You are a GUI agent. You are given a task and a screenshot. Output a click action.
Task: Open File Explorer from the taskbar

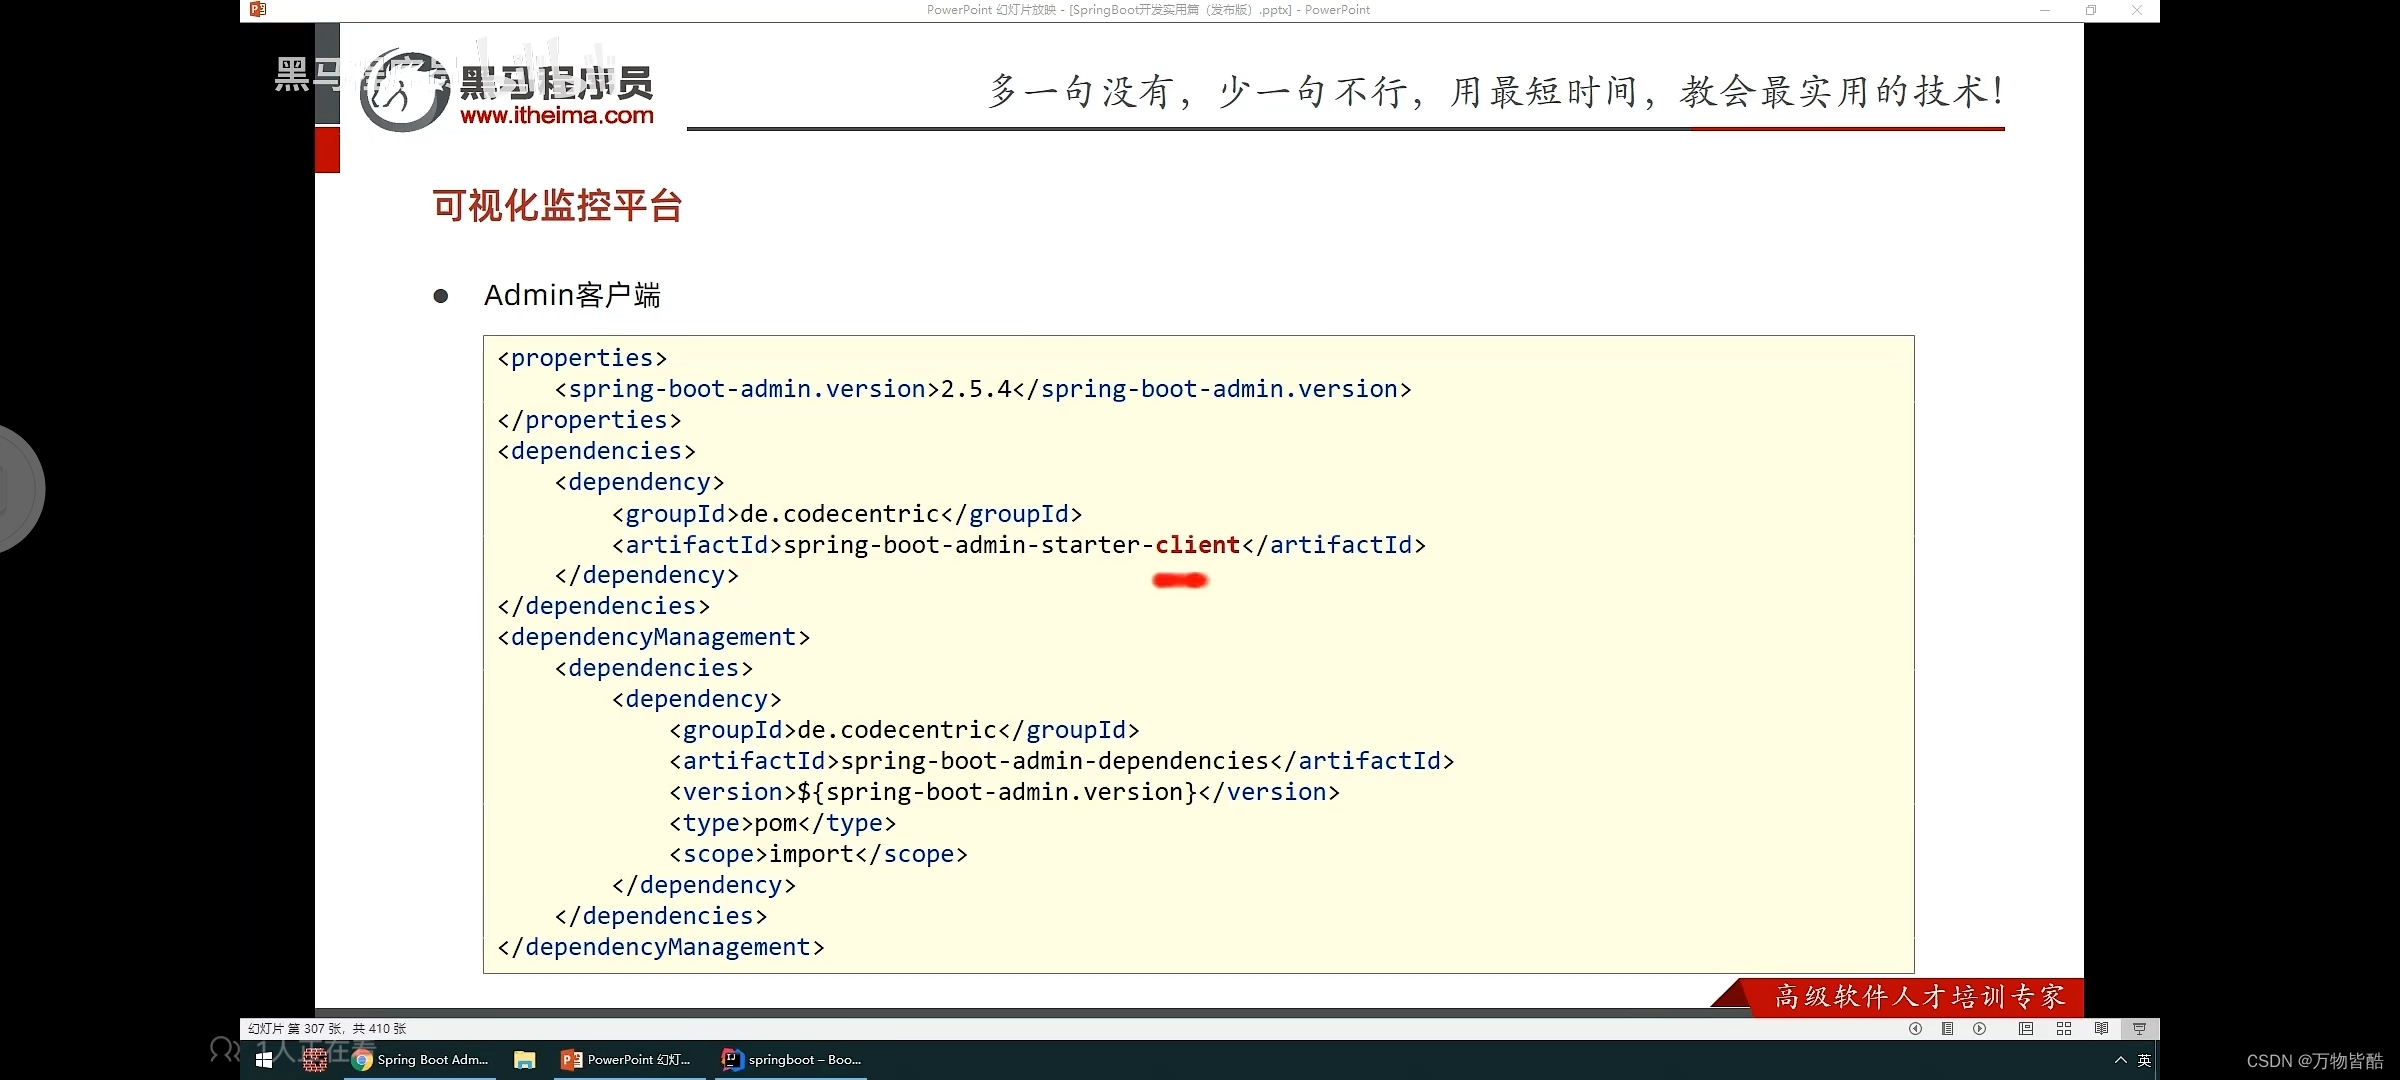pyautogui.click(x=525, y=1060)
